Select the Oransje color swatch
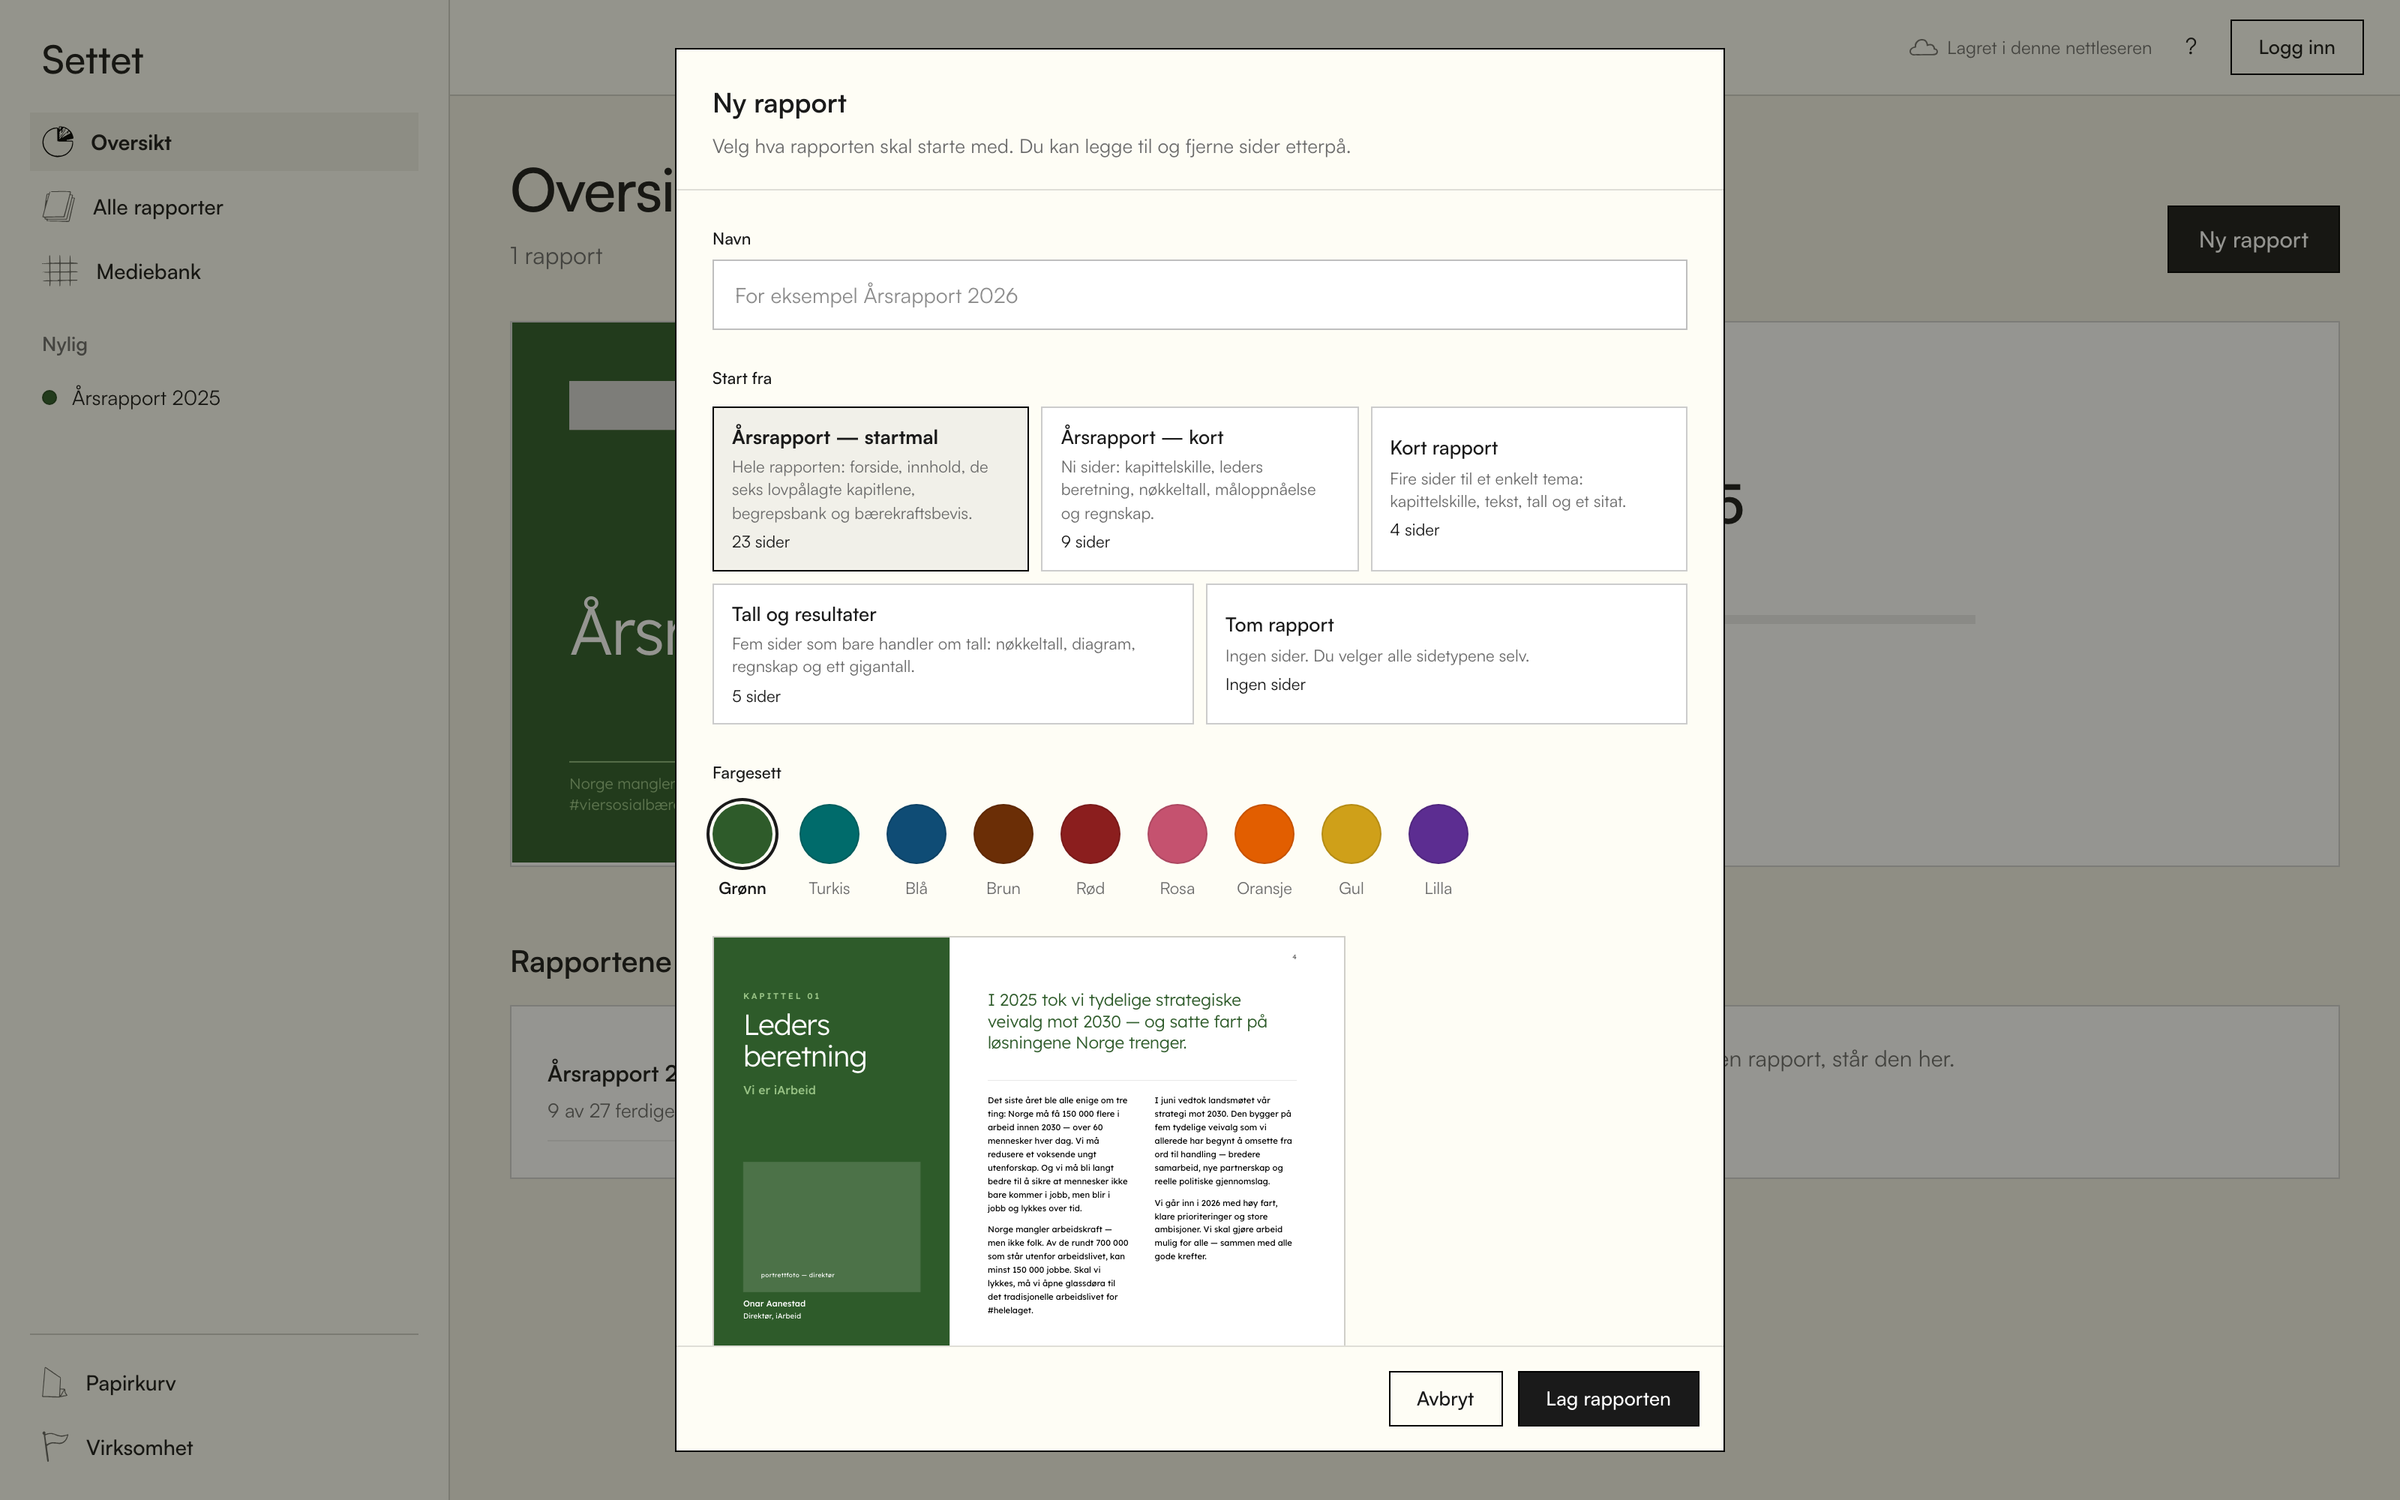The width and height of the screenshot is (2400, 1500). (x=1264, y=834)
